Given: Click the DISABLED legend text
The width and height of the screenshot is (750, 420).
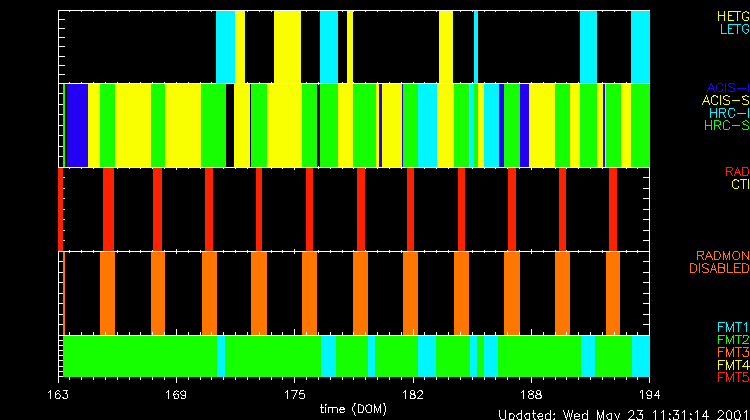Looking at the screenshot, I should [x=718, y=268].
